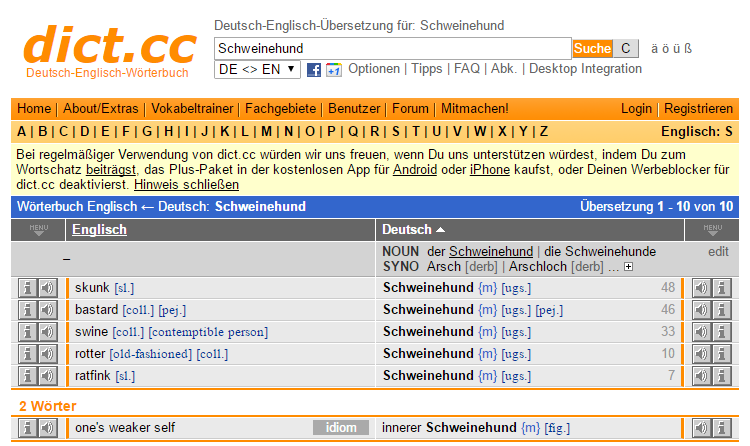Play English audio for bastard

click(x=47, y=310)
